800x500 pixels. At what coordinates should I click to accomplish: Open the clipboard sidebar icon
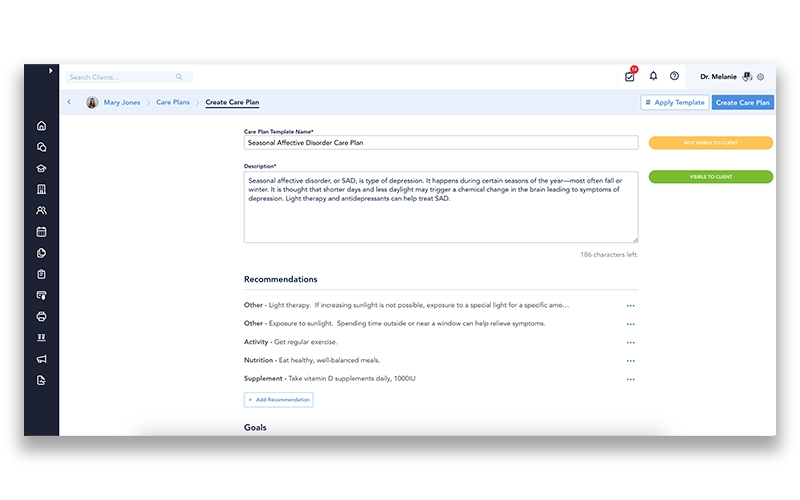click(41, 274)
